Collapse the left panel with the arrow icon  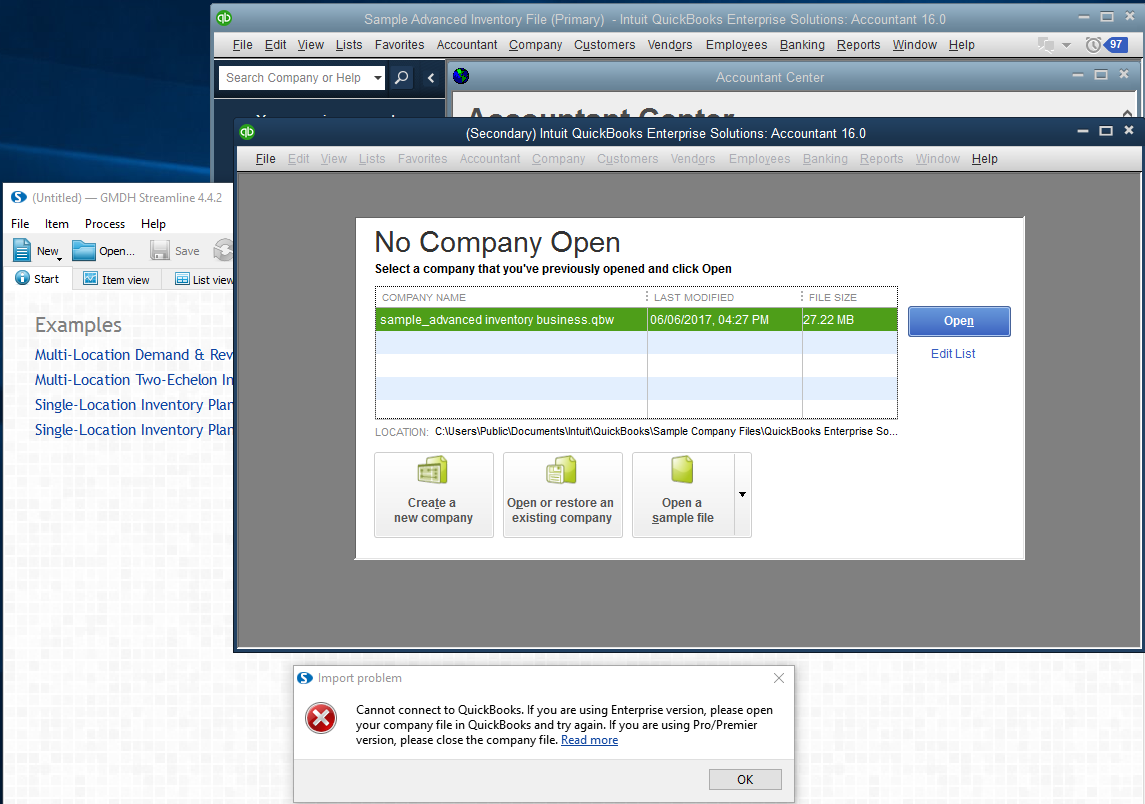431,78
